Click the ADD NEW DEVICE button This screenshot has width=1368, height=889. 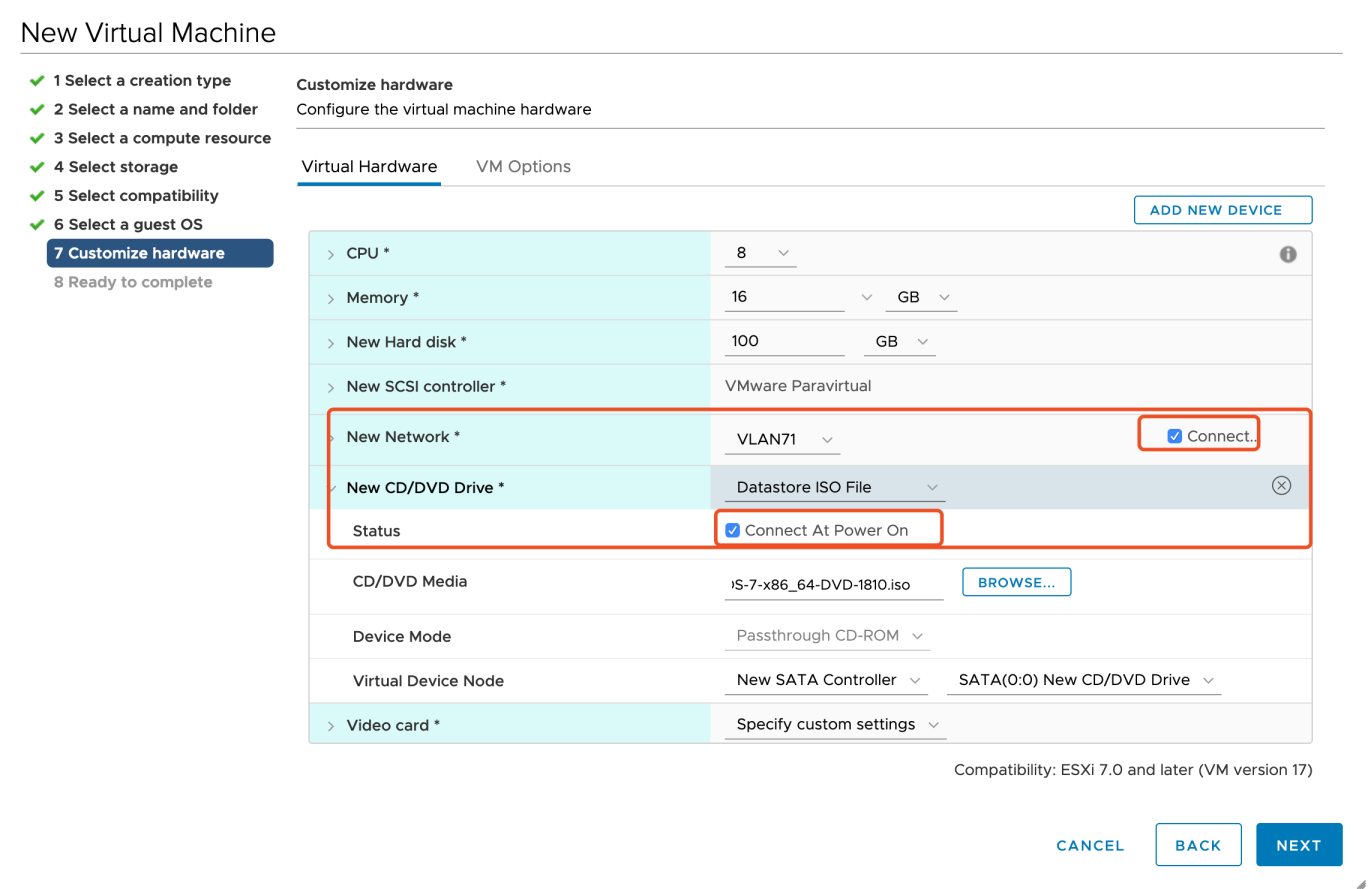click(x=1222, y=209)
